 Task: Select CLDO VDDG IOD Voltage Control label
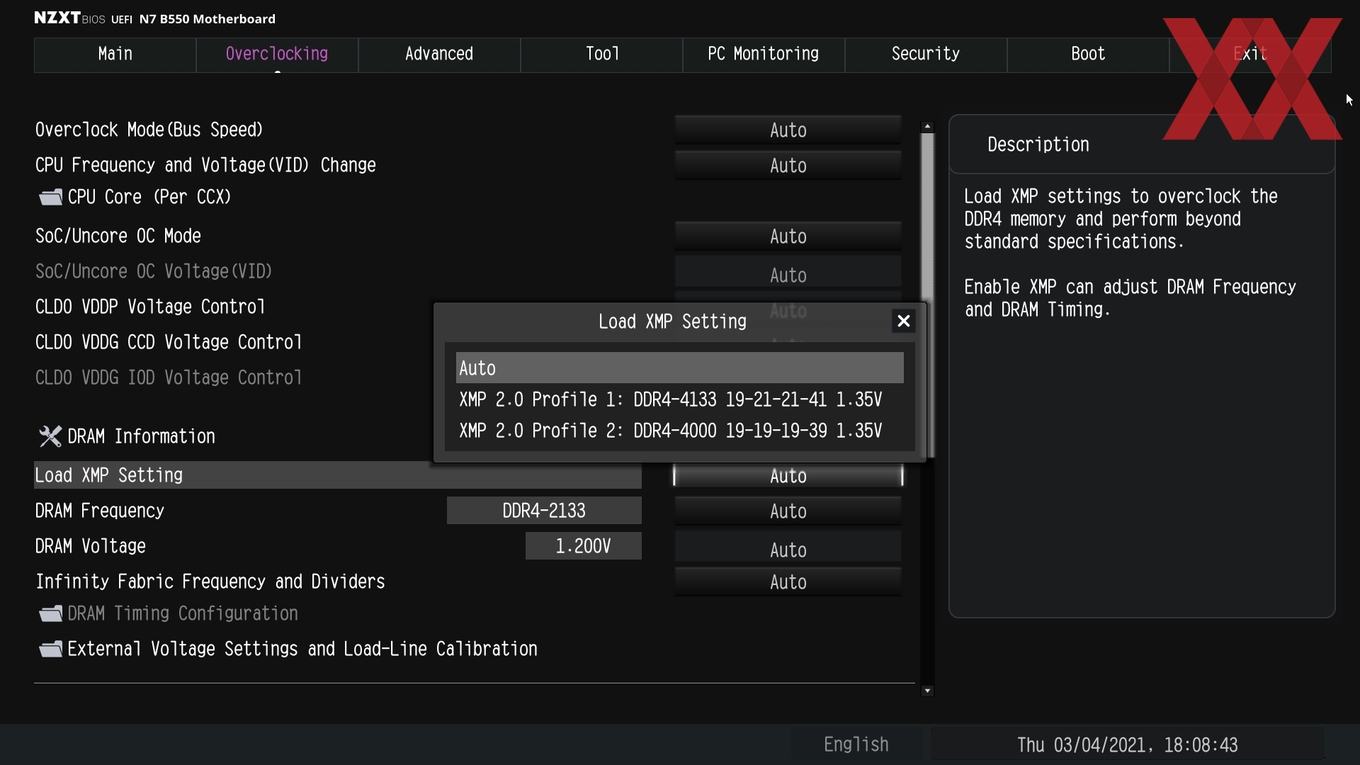[169, 377]
